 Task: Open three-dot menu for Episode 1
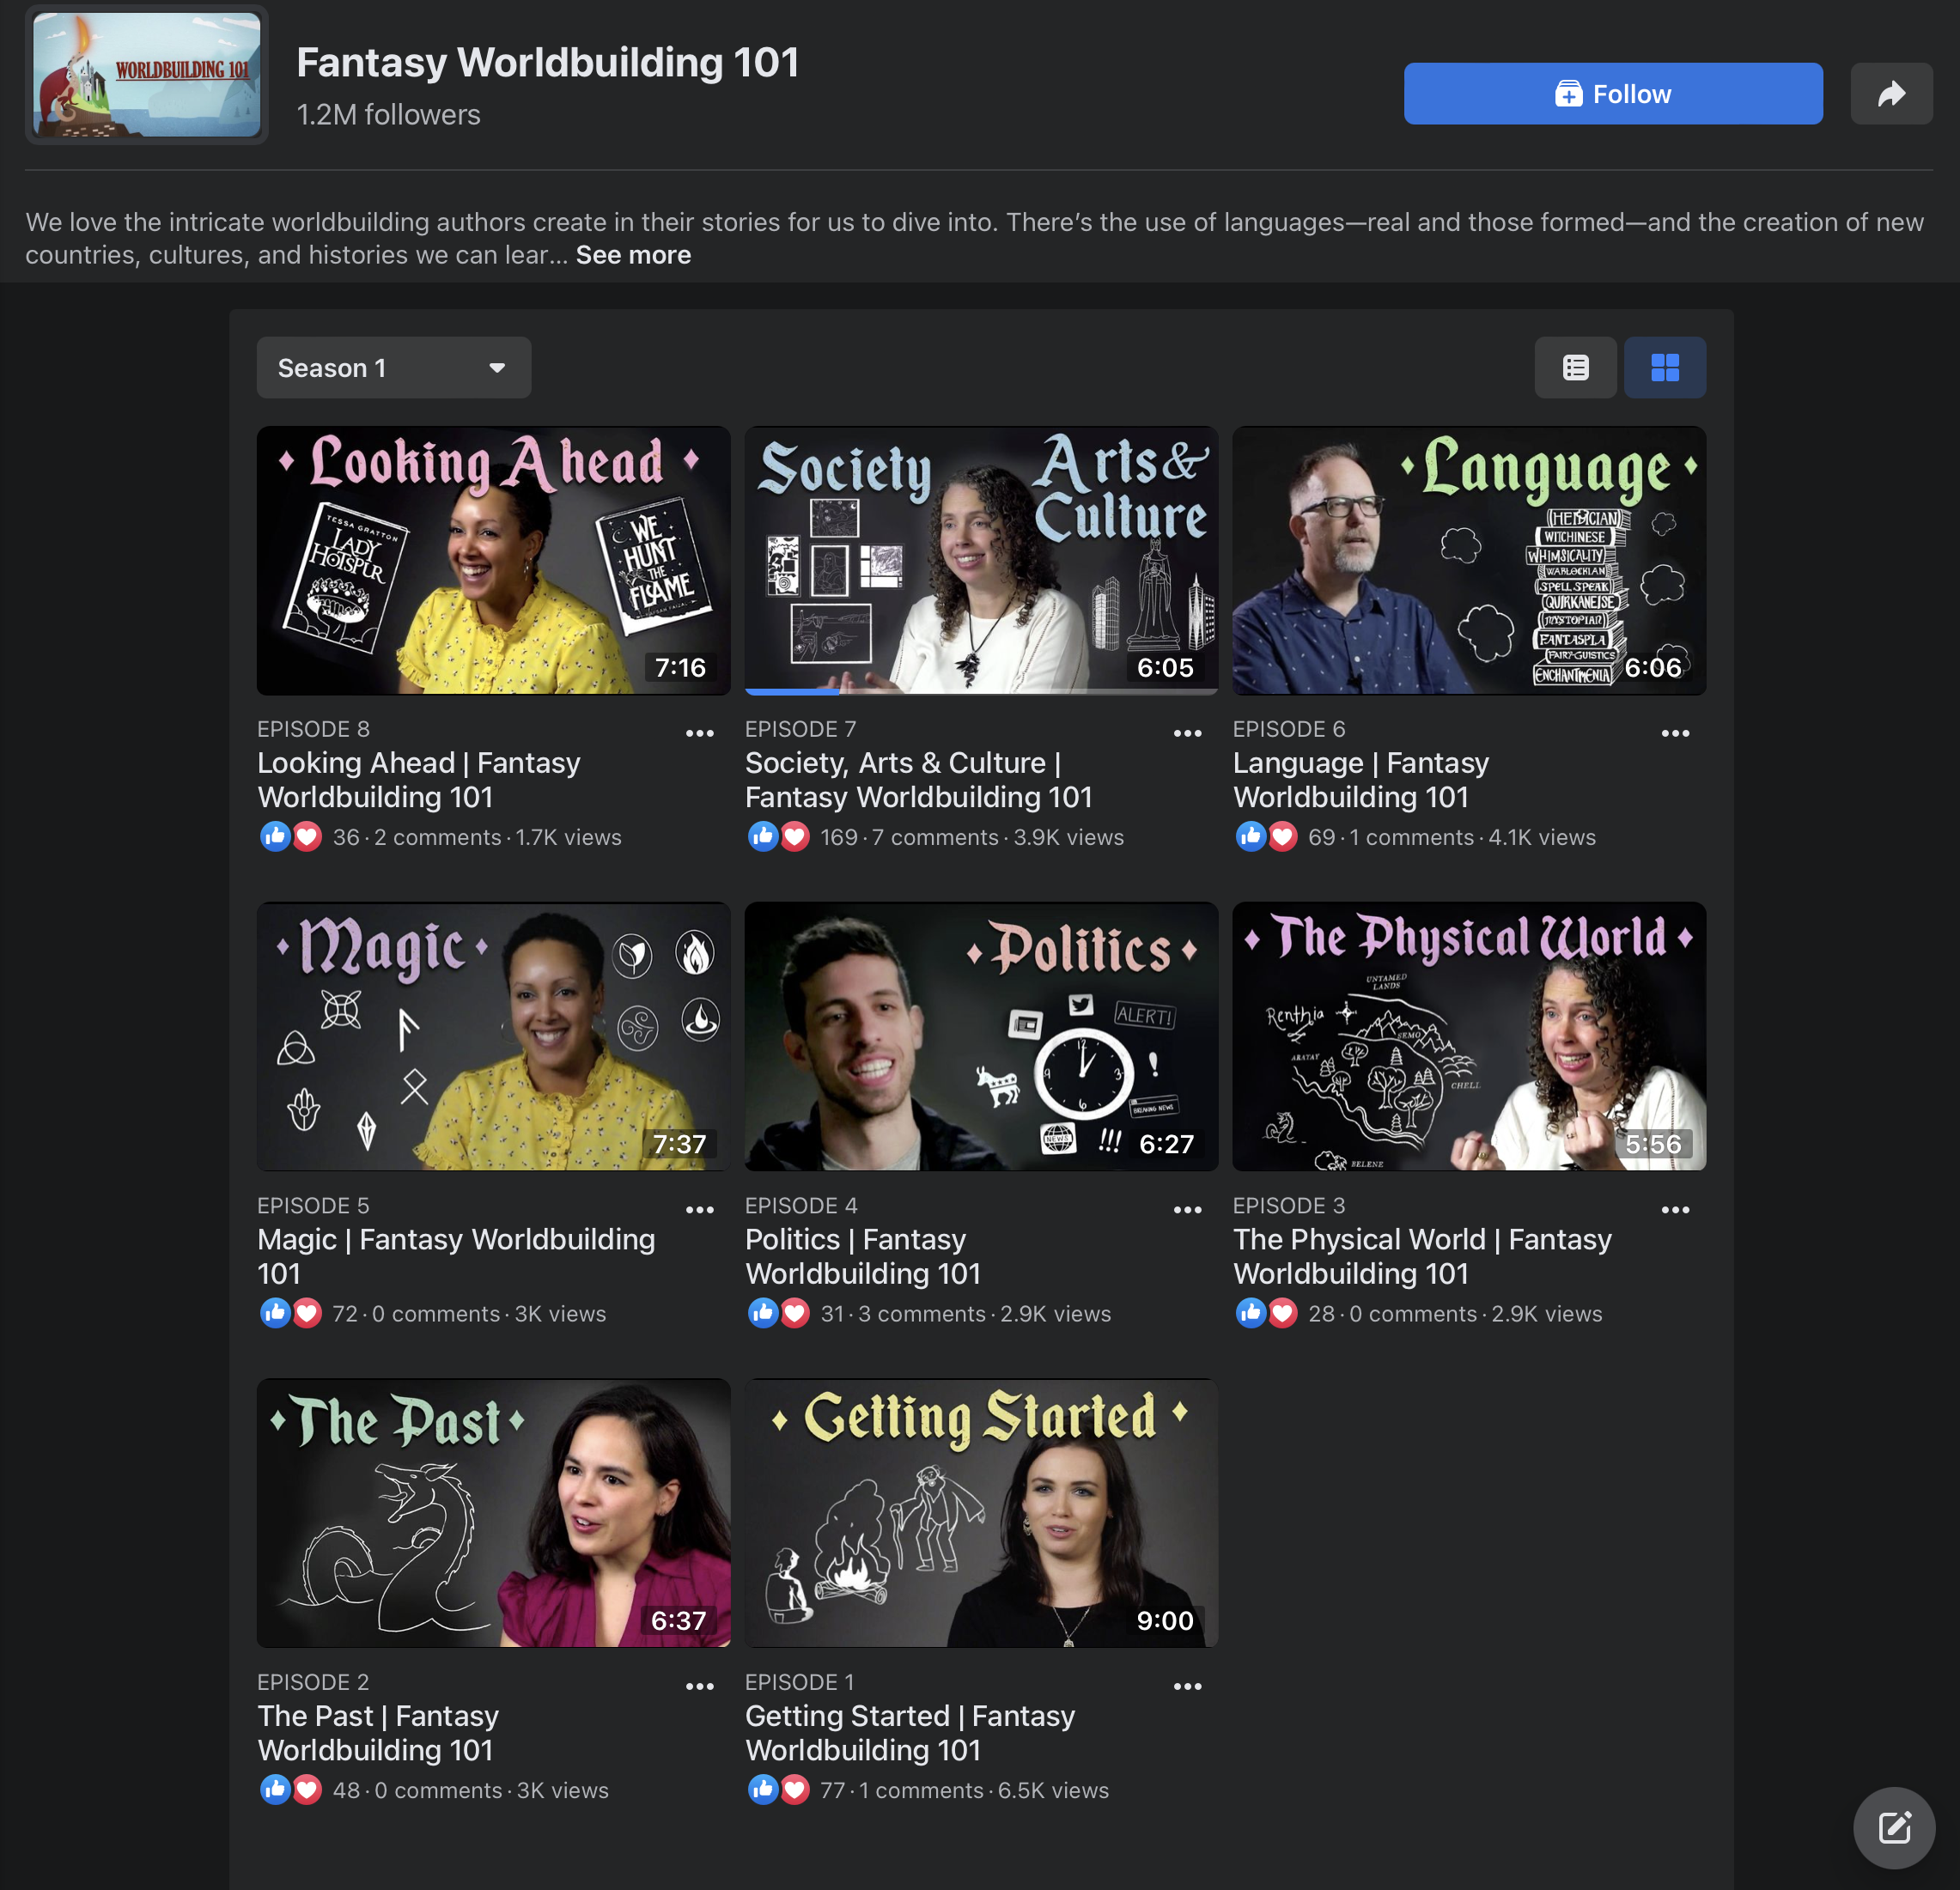[1187, 1686]
